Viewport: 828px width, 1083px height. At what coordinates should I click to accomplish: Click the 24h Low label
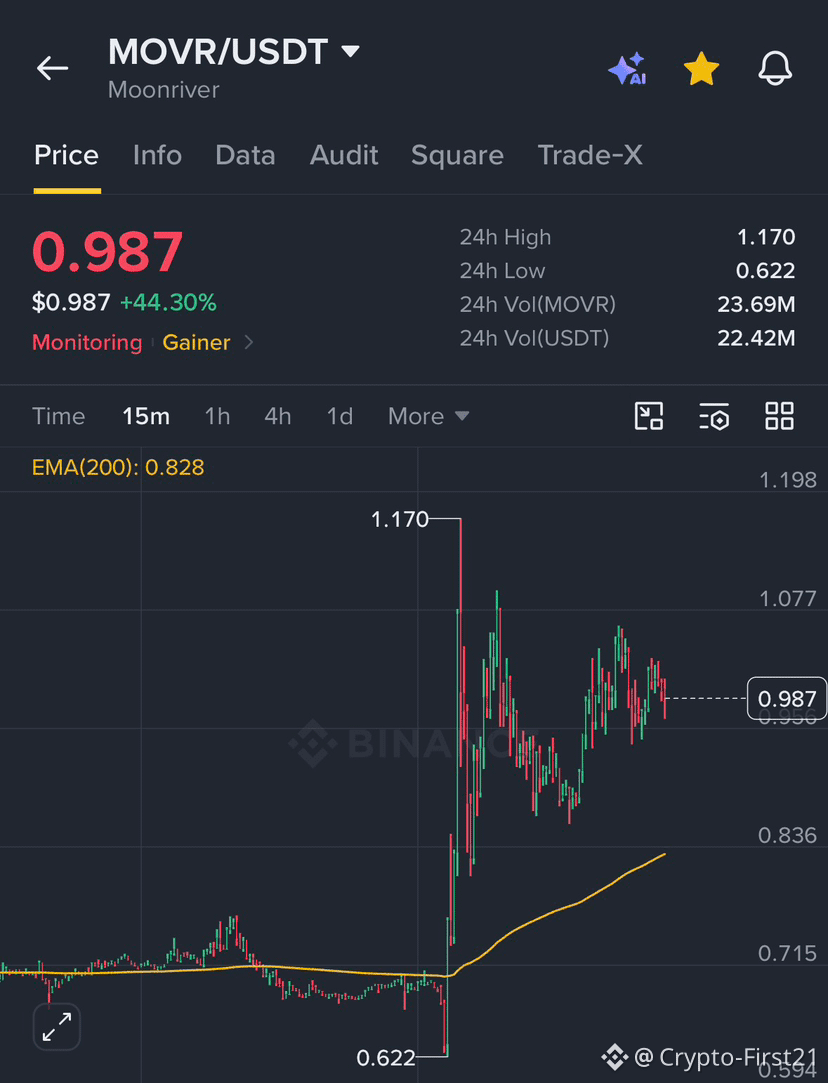coord(502,271)
